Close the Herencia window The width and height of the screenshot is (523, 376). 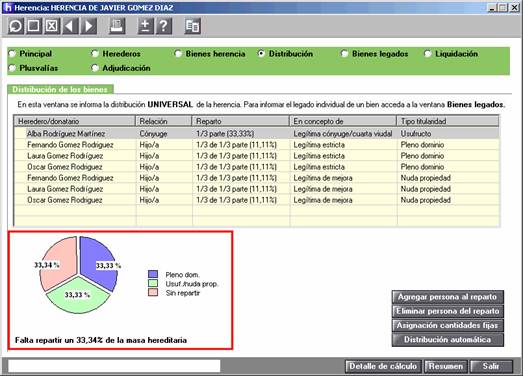(514, 7)
